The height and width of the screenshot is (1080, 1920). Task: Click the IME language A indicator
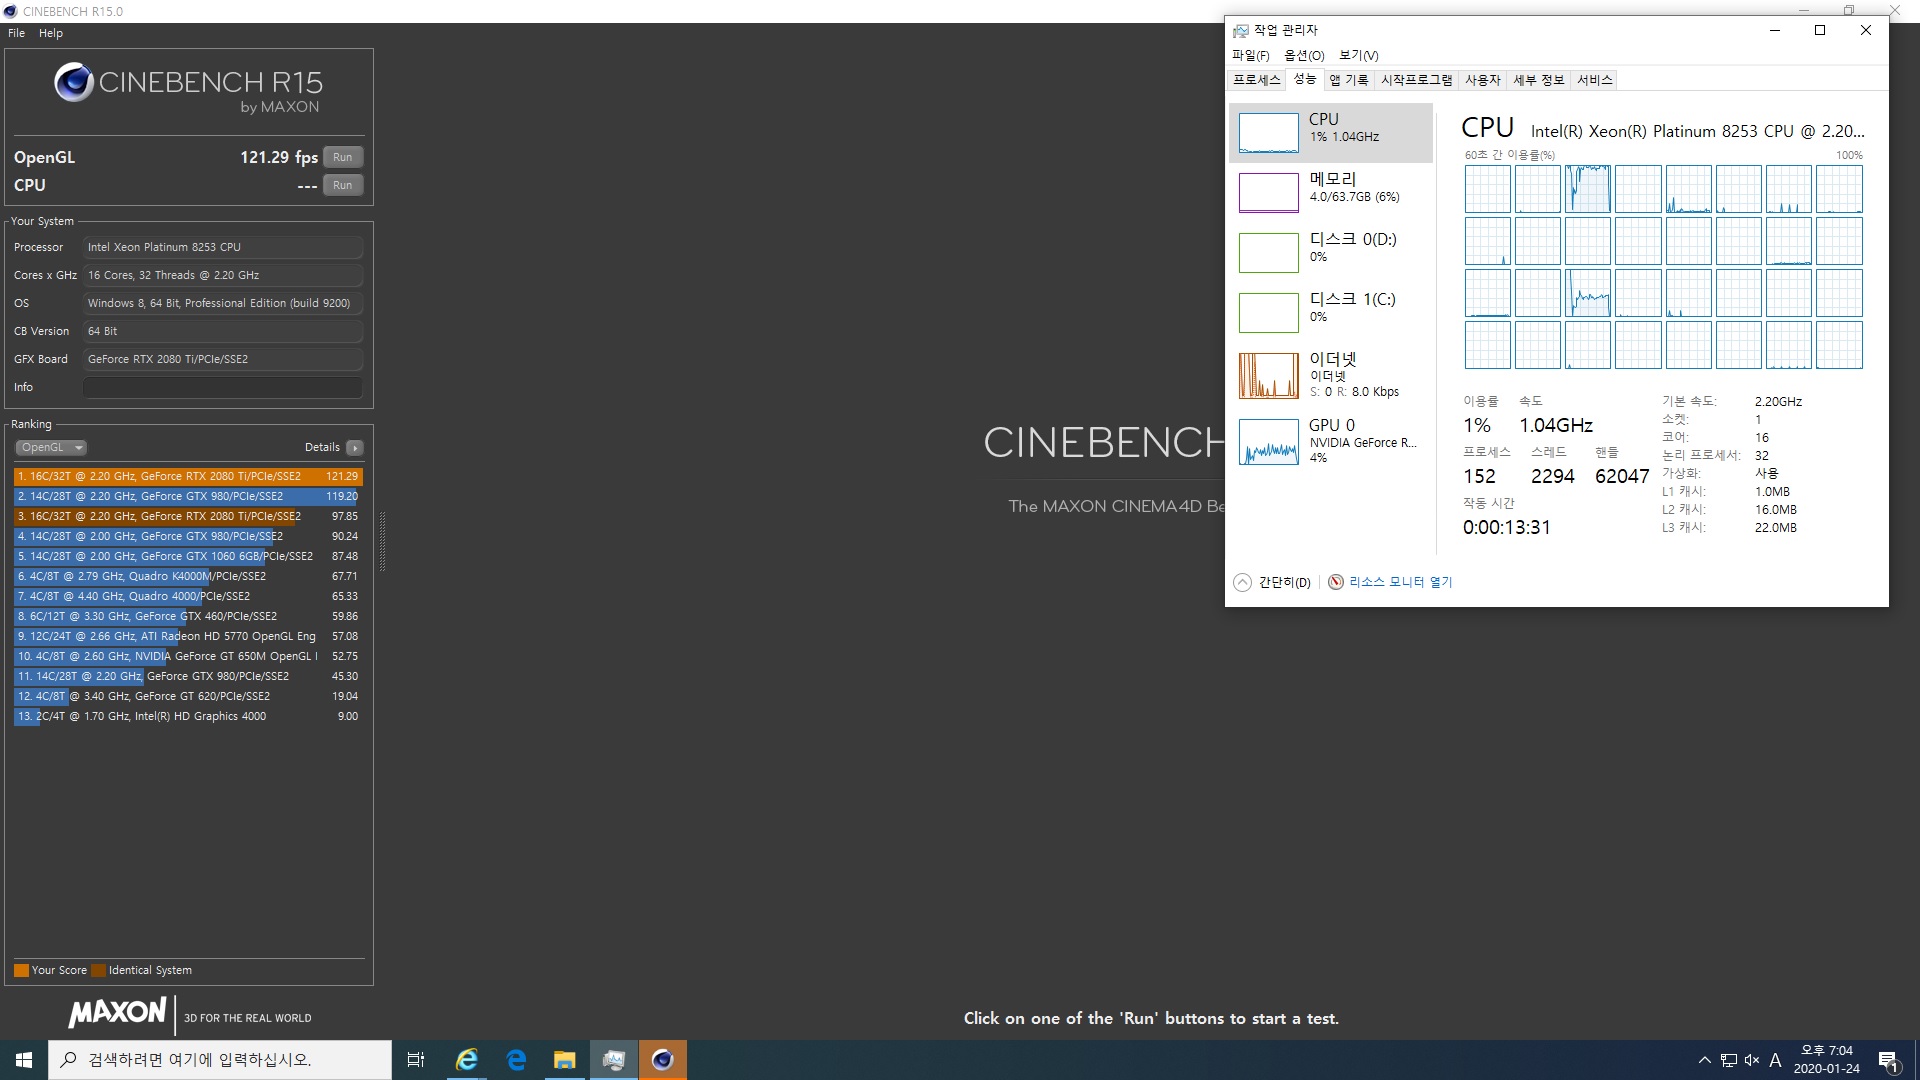1776,1060
